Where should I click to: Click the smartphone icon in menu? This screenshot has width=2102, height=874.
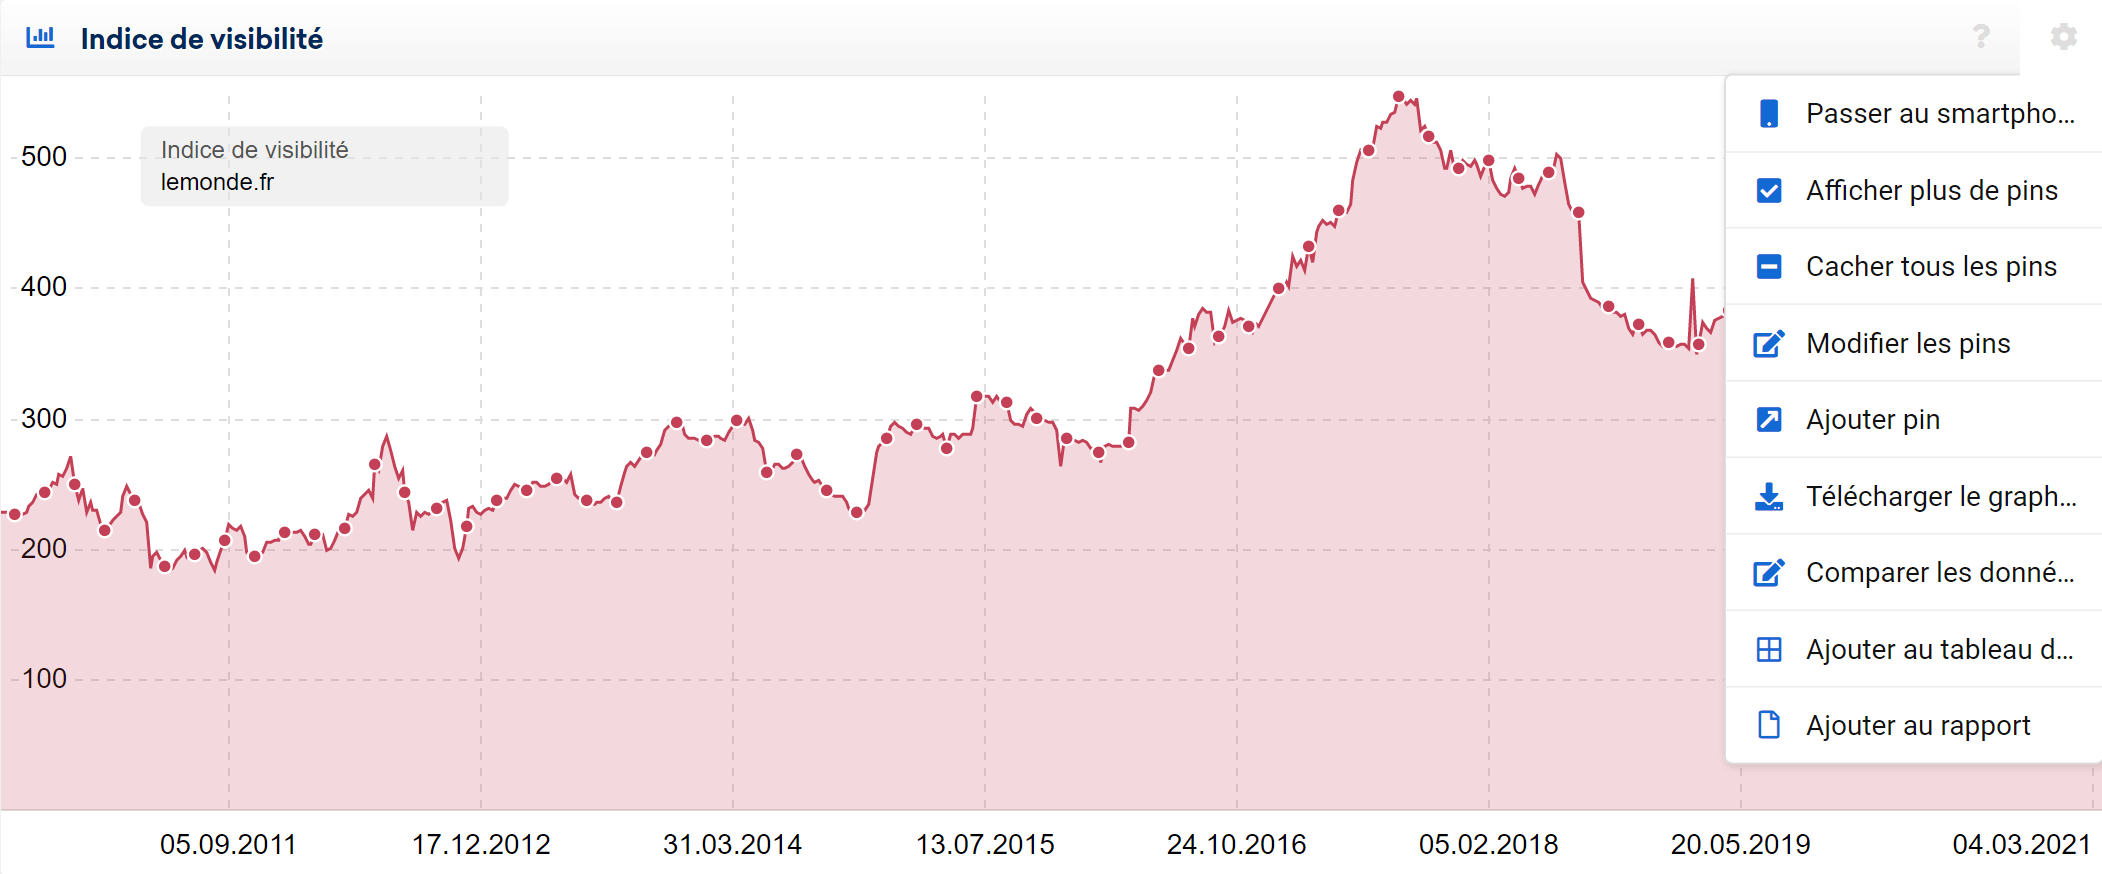click(1769, 113)
